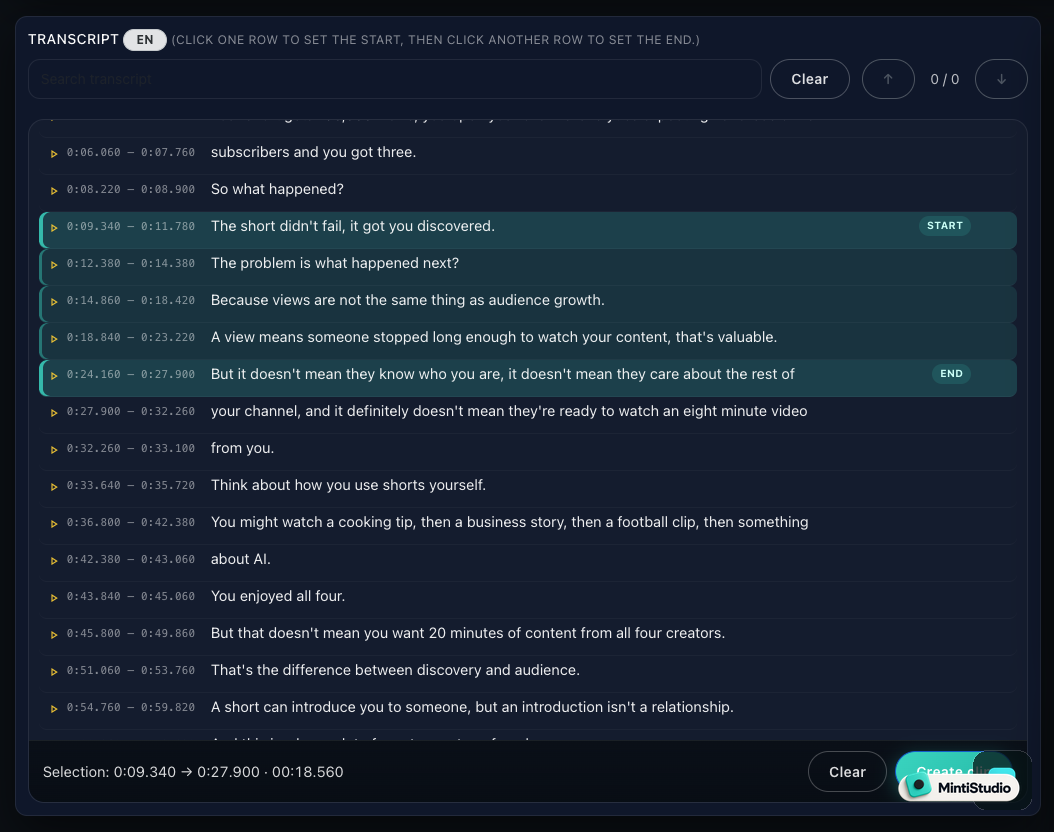Click timestamp 0:33.640 – 0:35.720
This screenshot has width=1054, height=832.
130,485
